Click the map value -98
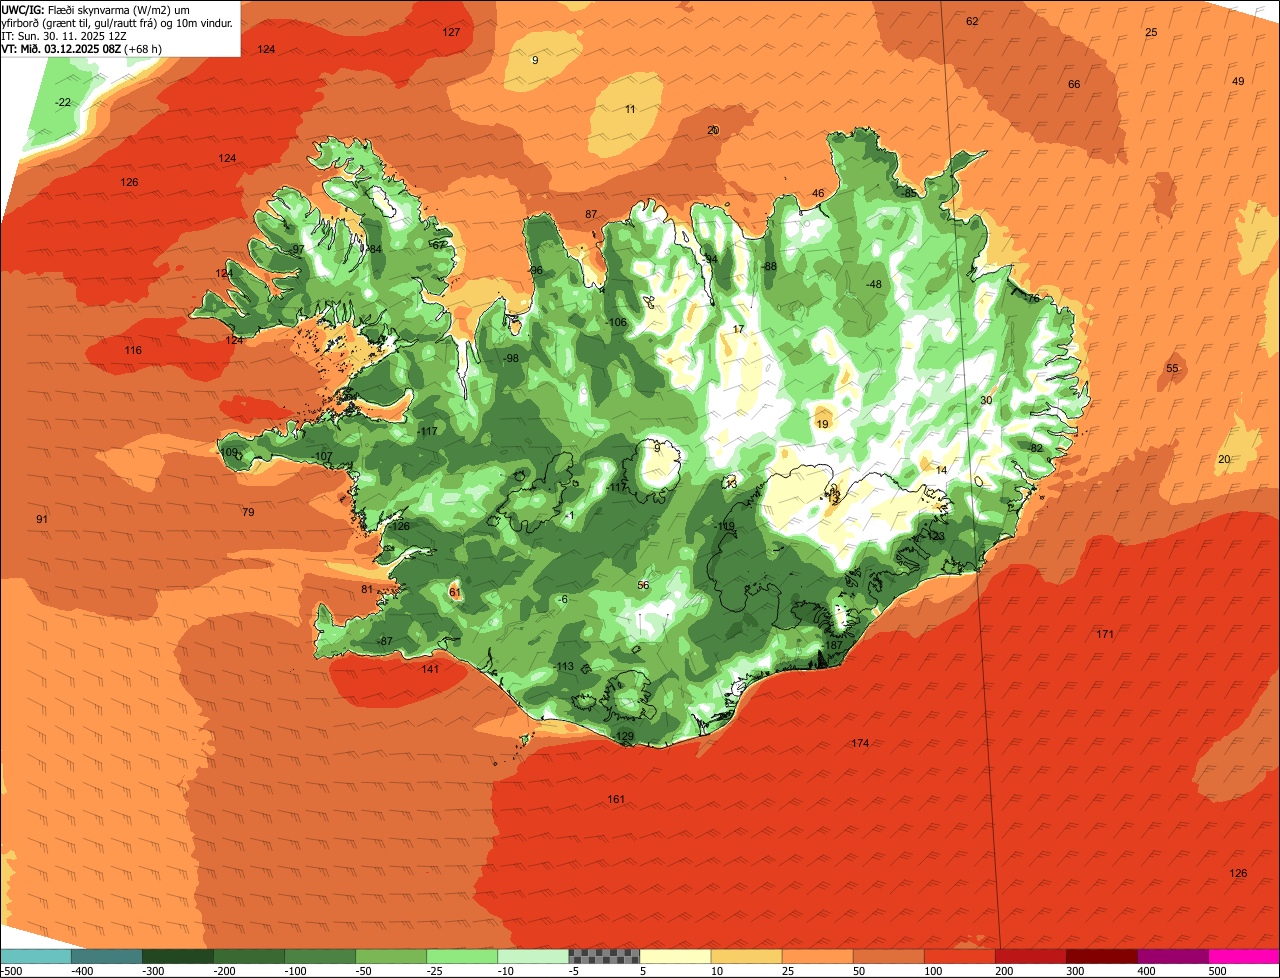Viewport: 1280px width, 978px height. [x=510, y=358]
